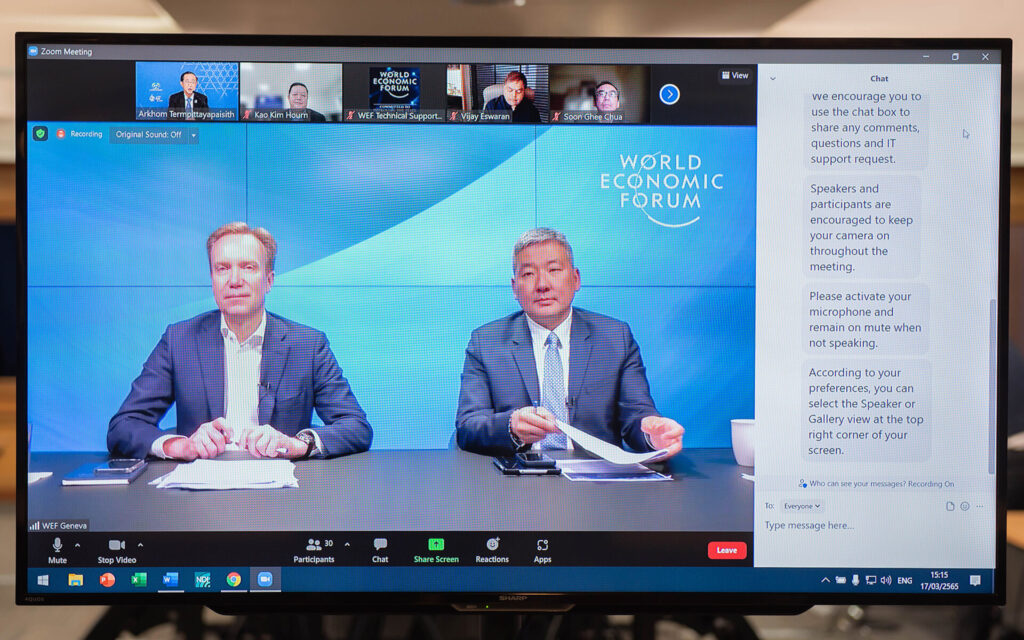
Task: Toggle the Original Sound: Off button
Action: click(153, 135)
